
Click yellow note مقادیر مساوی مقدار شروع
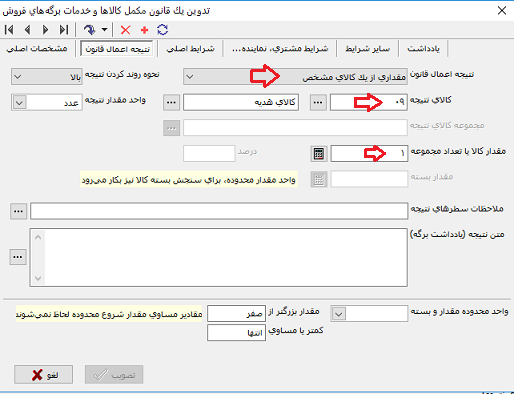point(109,314)
